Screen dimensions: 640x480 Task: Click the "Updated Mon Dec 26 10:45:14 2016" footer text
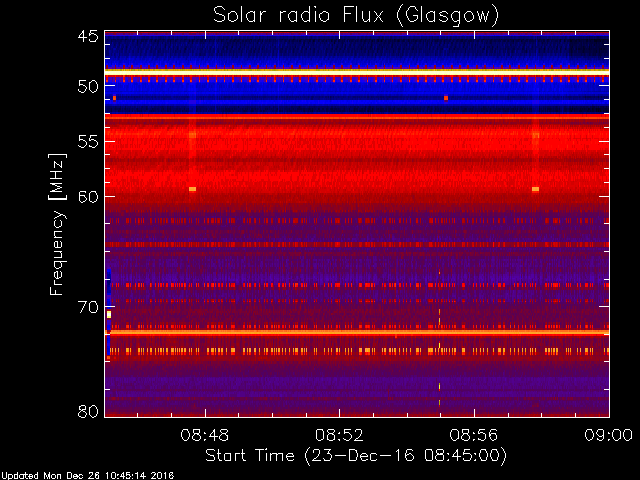point(87,476)
